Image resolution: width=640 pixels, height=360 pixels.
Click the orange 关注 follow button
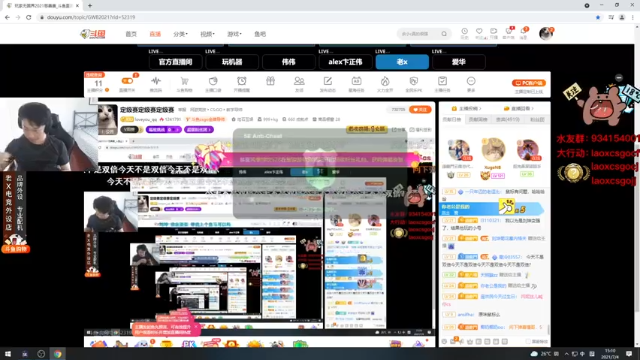click(x=420, y=109)
